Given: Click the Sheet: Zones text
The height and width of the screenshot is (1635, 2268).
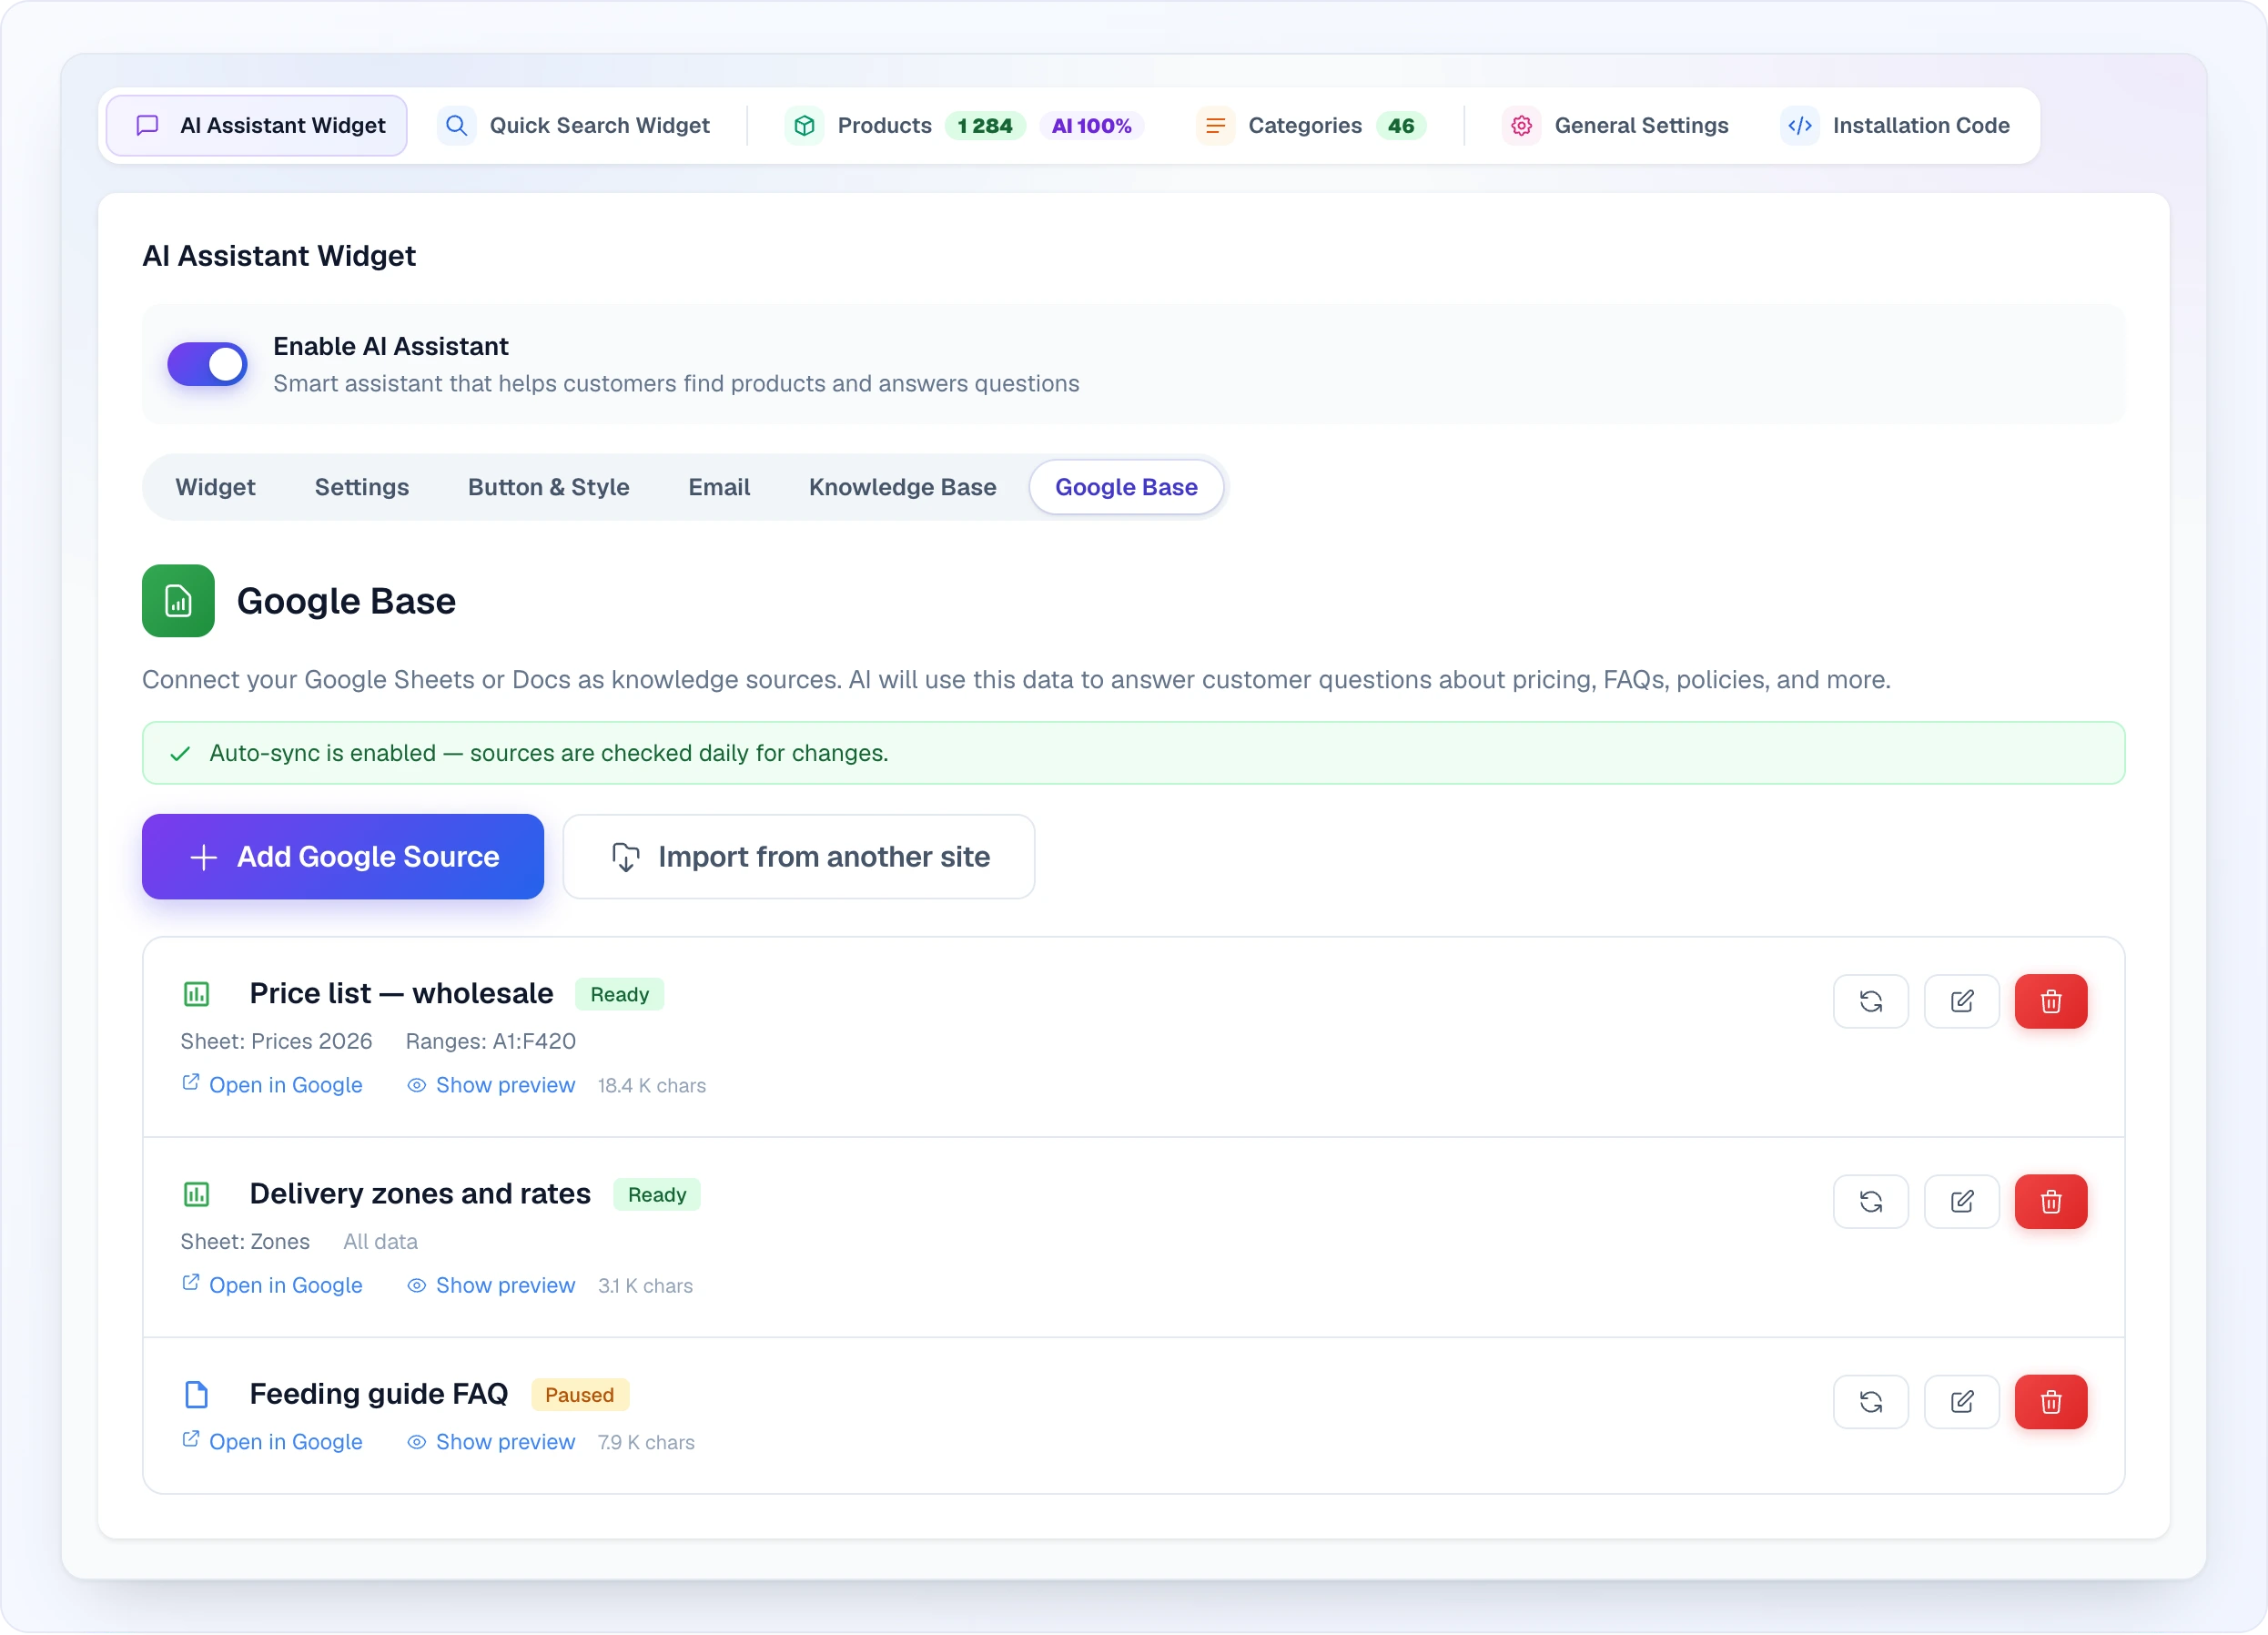Looking at the screenshot, I should pyautogui.click(x=245, y=1242).
